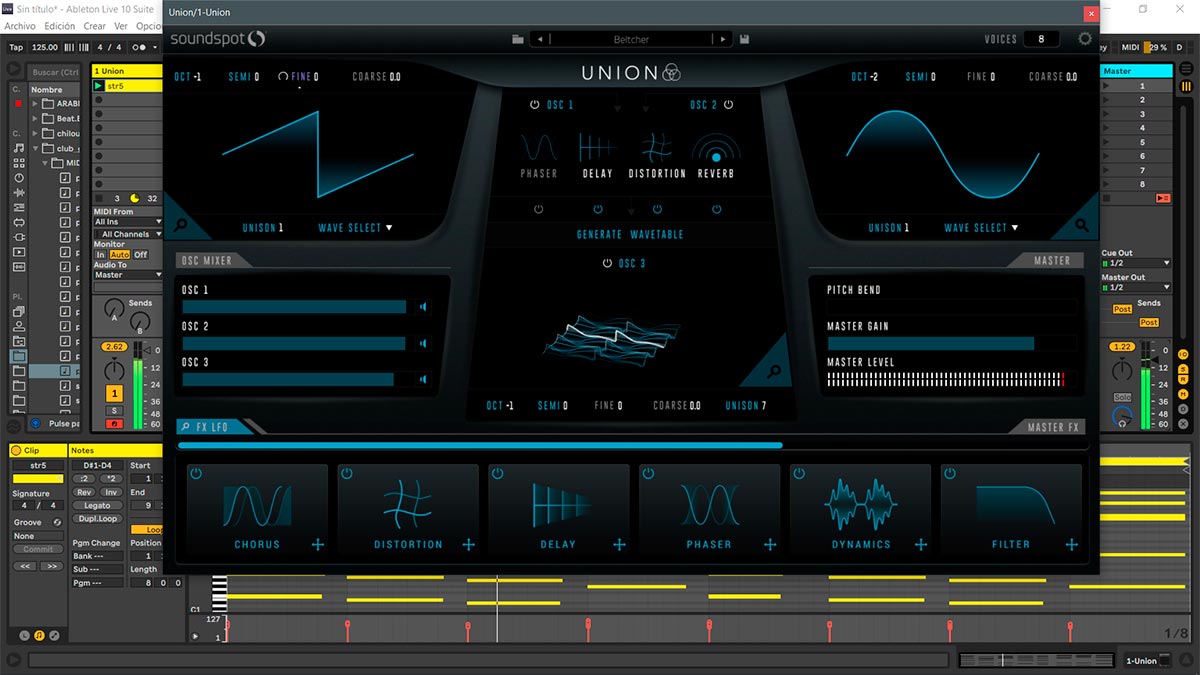The width and height of the screenshot is (1200, 675).
Task: Open the All Channels dropdown
Action: (x=128, y=234)
